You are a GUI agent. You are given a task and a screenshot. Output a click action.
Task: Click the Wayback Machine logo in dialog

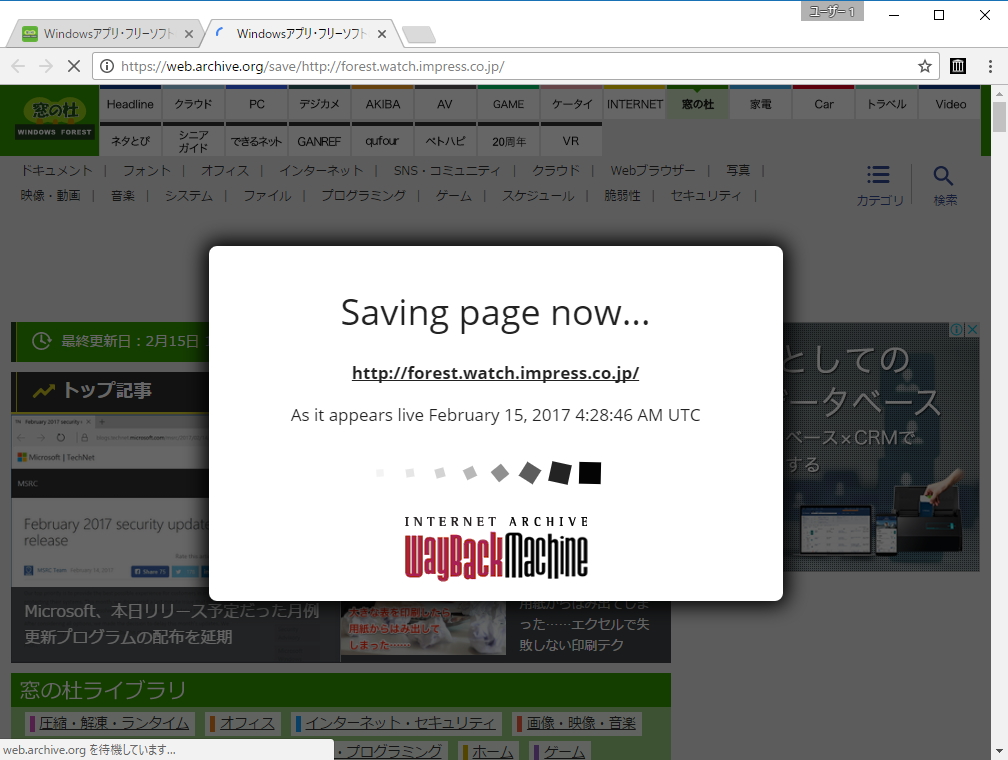click(x=496, y=548)
